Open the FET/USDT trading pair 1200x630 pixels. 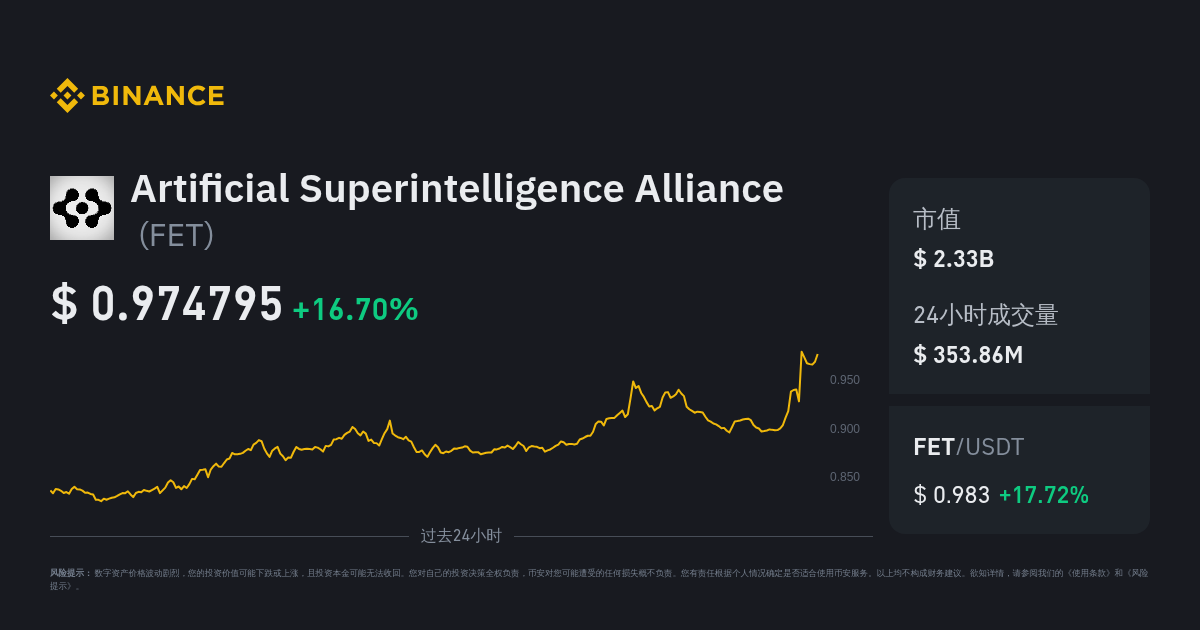point(969,447)
